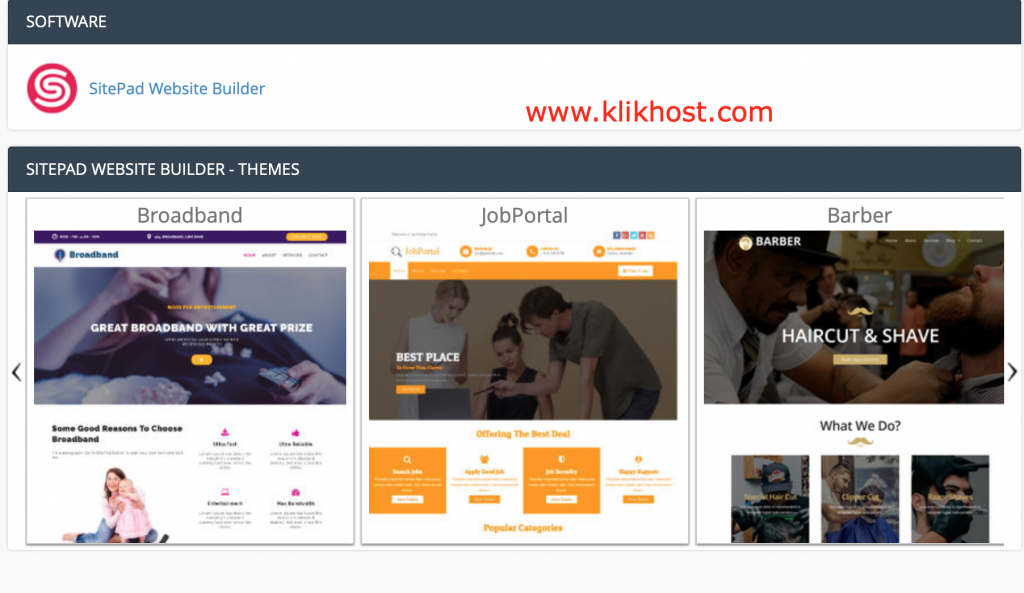
Task: Click the mail icon beside JobPortal logo
Action: click(466, 251)
